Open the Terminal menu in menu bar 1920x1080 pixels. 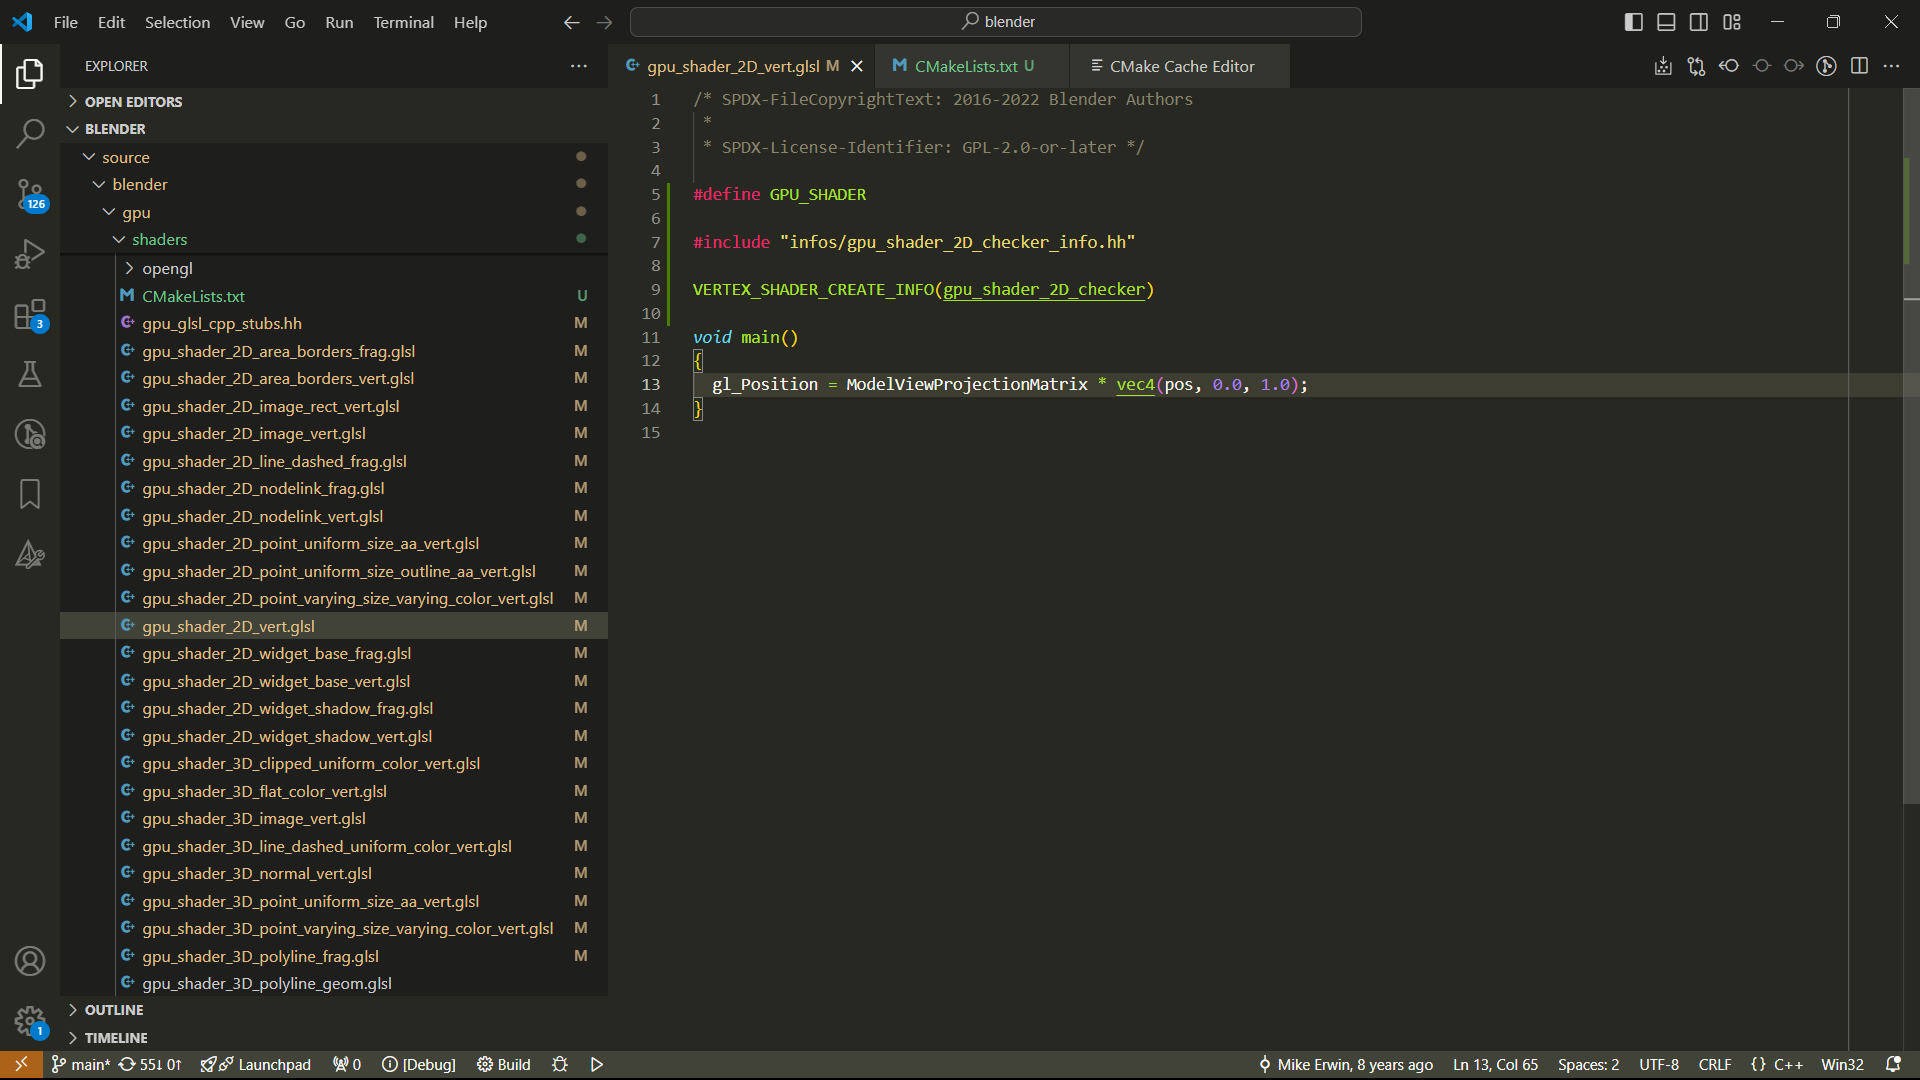[402, 22]
